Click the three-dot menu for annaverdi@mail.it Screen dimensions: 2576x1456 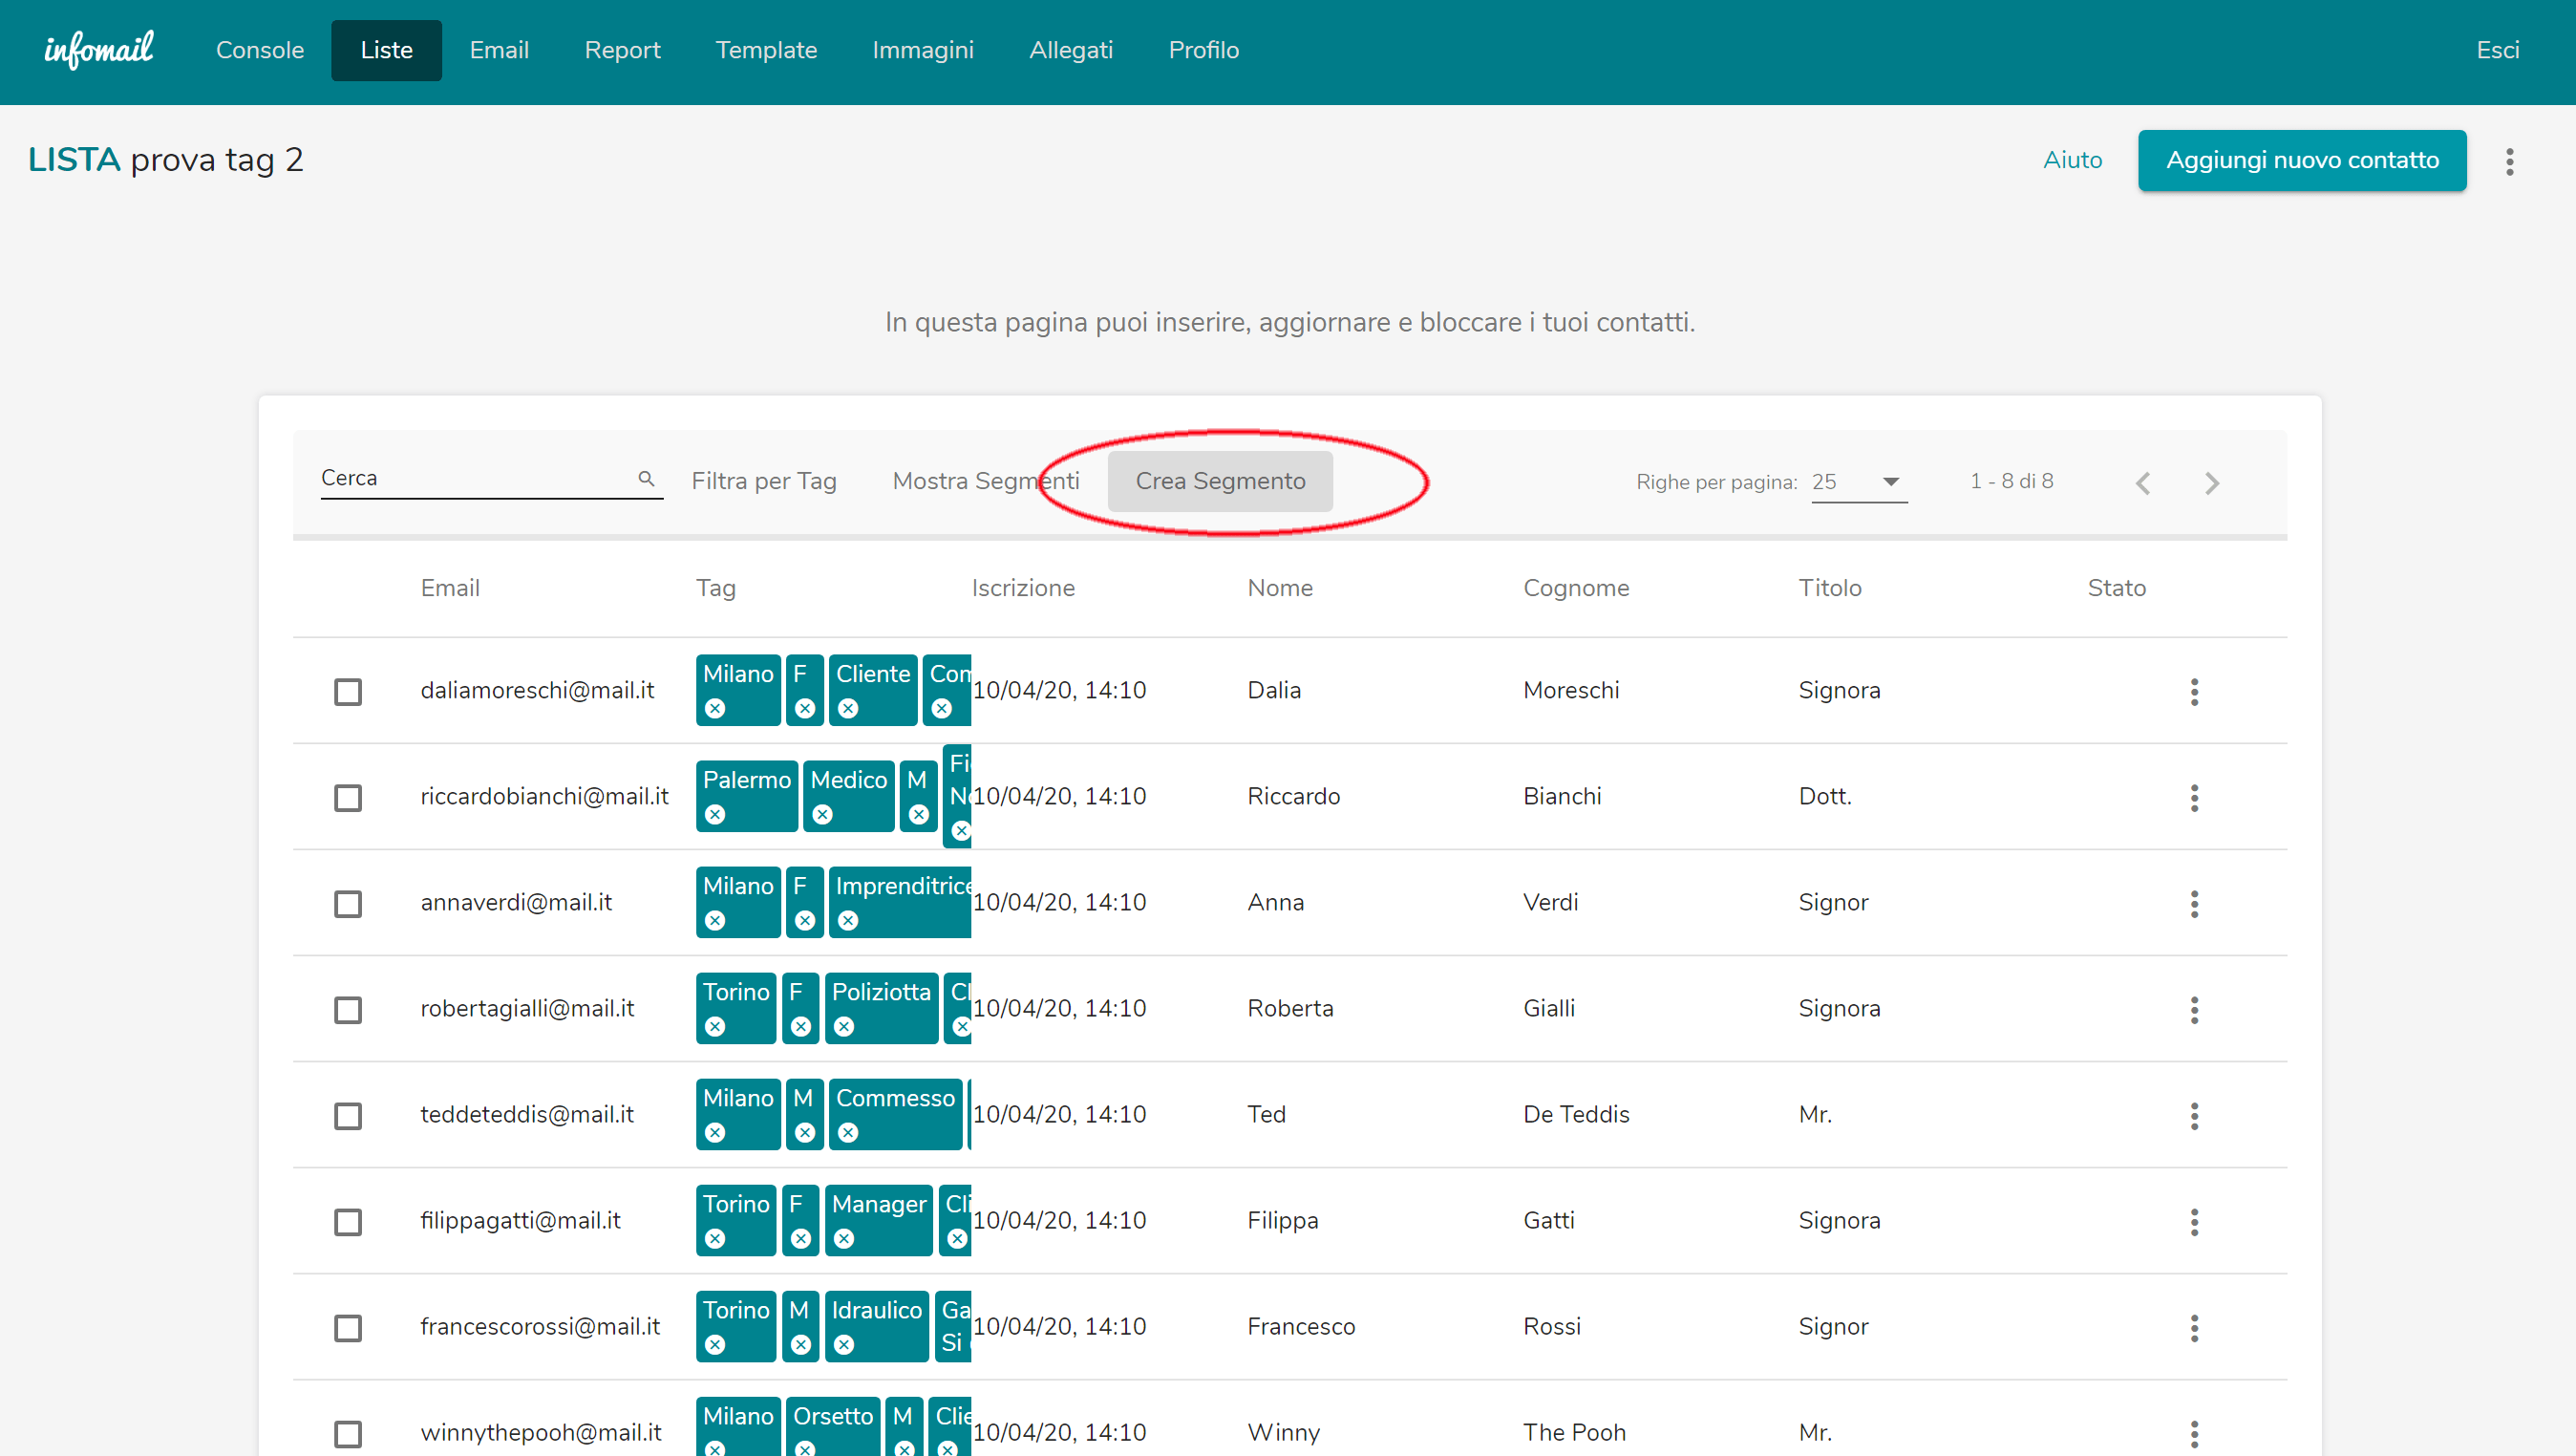(2199, 902)
